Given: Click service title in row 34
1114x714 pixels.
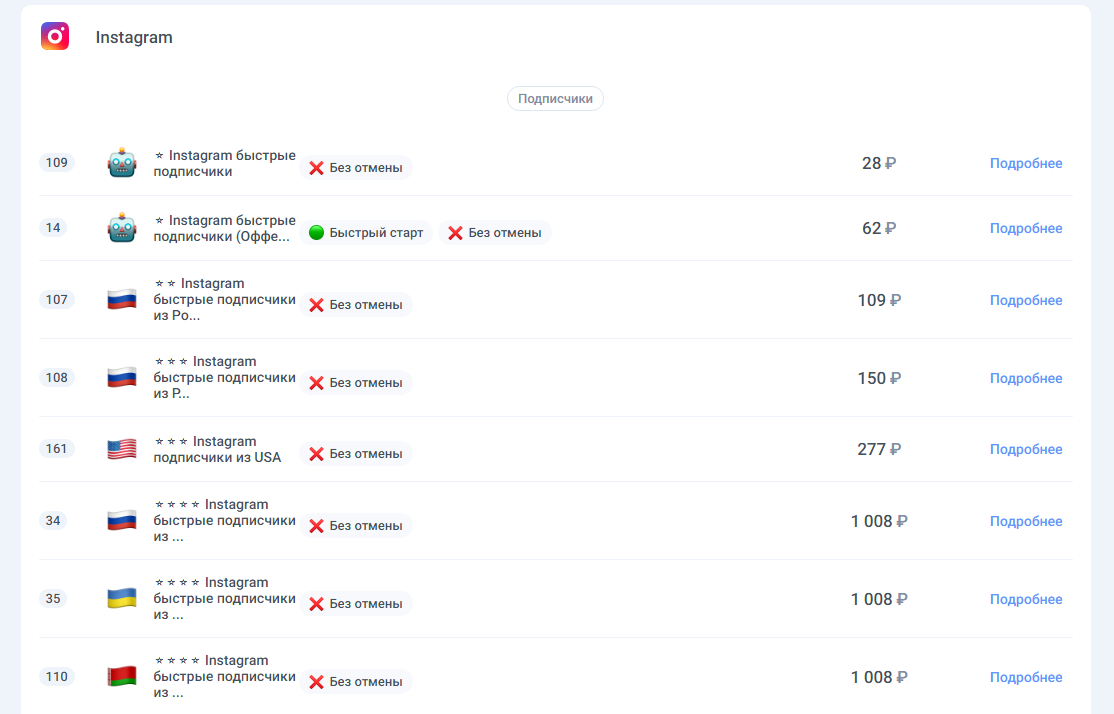Looking at the screenshot, I should [225, 520].
